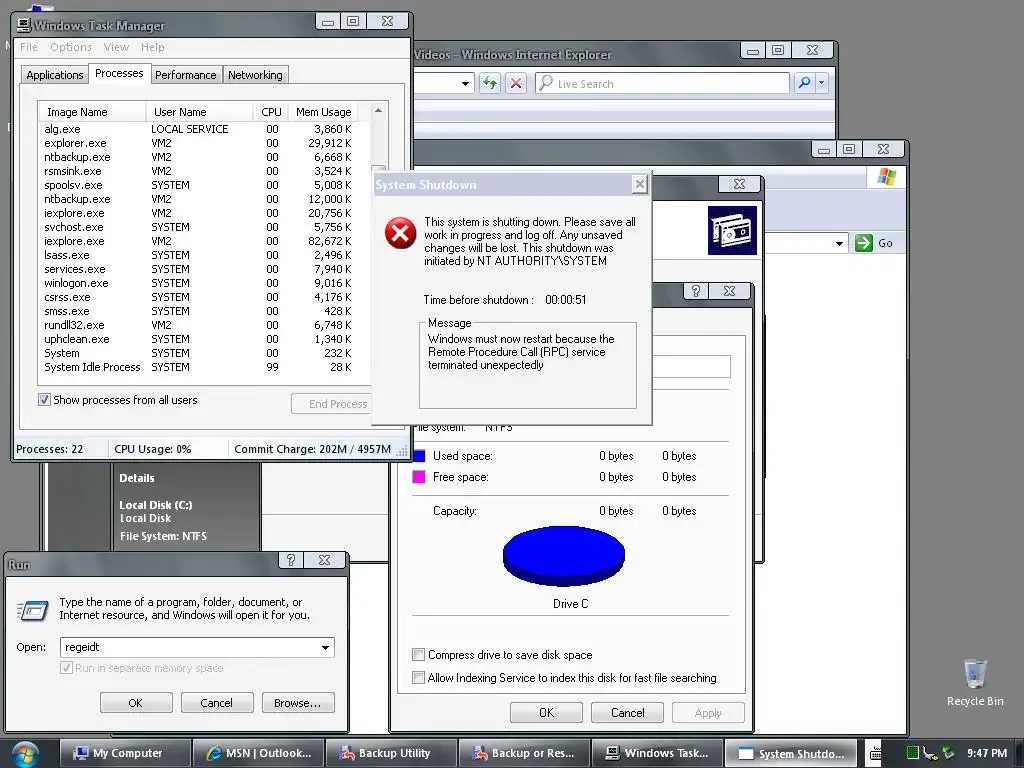Sort processes by Image Name column
The width and height of the screenshot is (1024, 768).
tap(91, 112)
